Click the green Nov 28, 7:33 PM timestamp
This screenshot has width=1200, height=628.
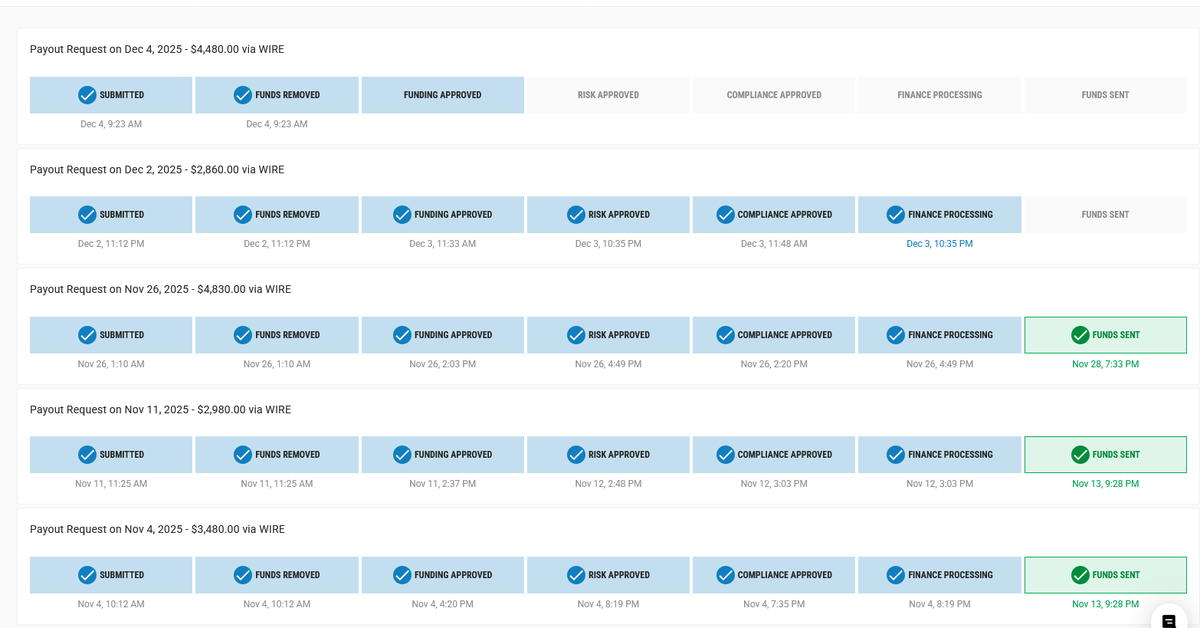(x=1105, y=364)
